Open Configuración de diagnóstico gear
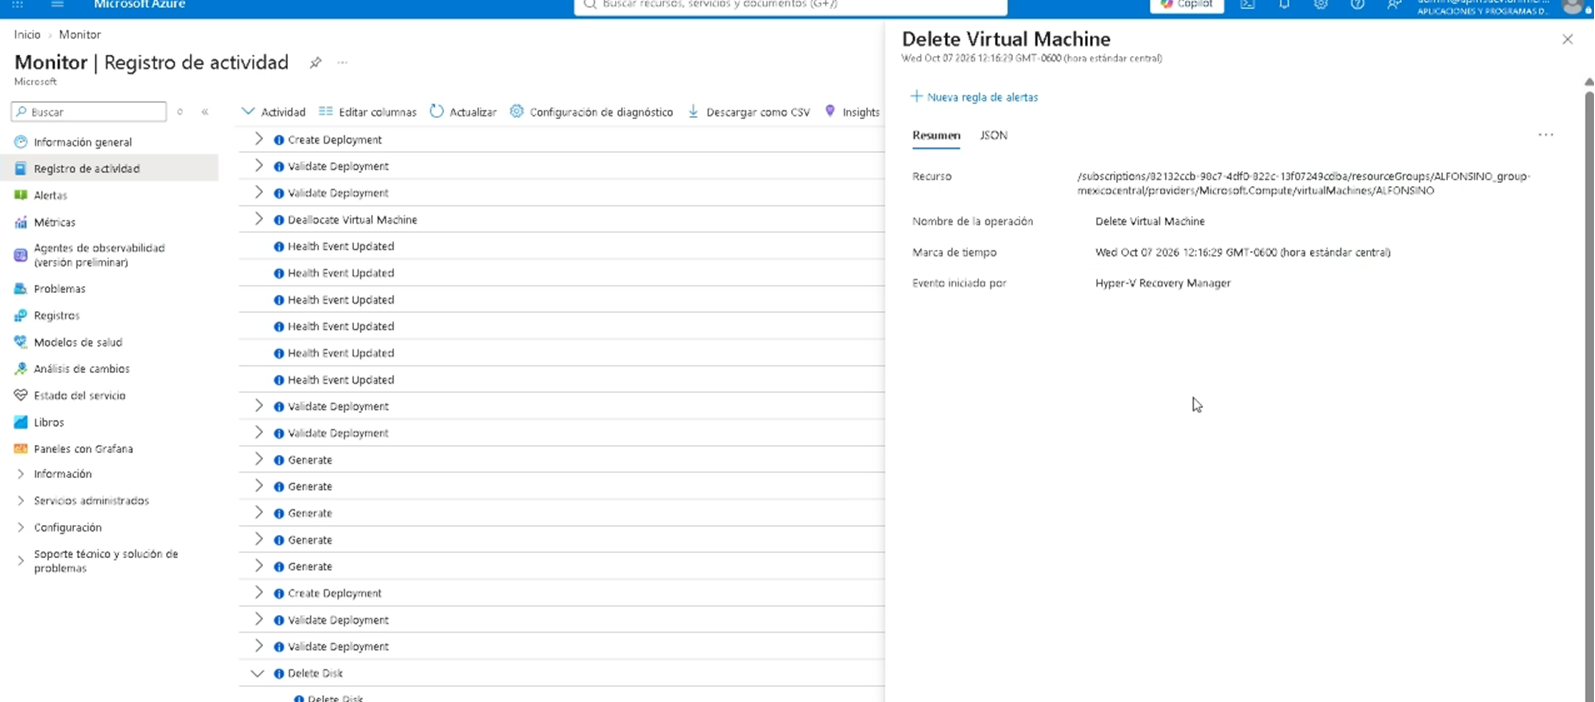 [517, 111]
